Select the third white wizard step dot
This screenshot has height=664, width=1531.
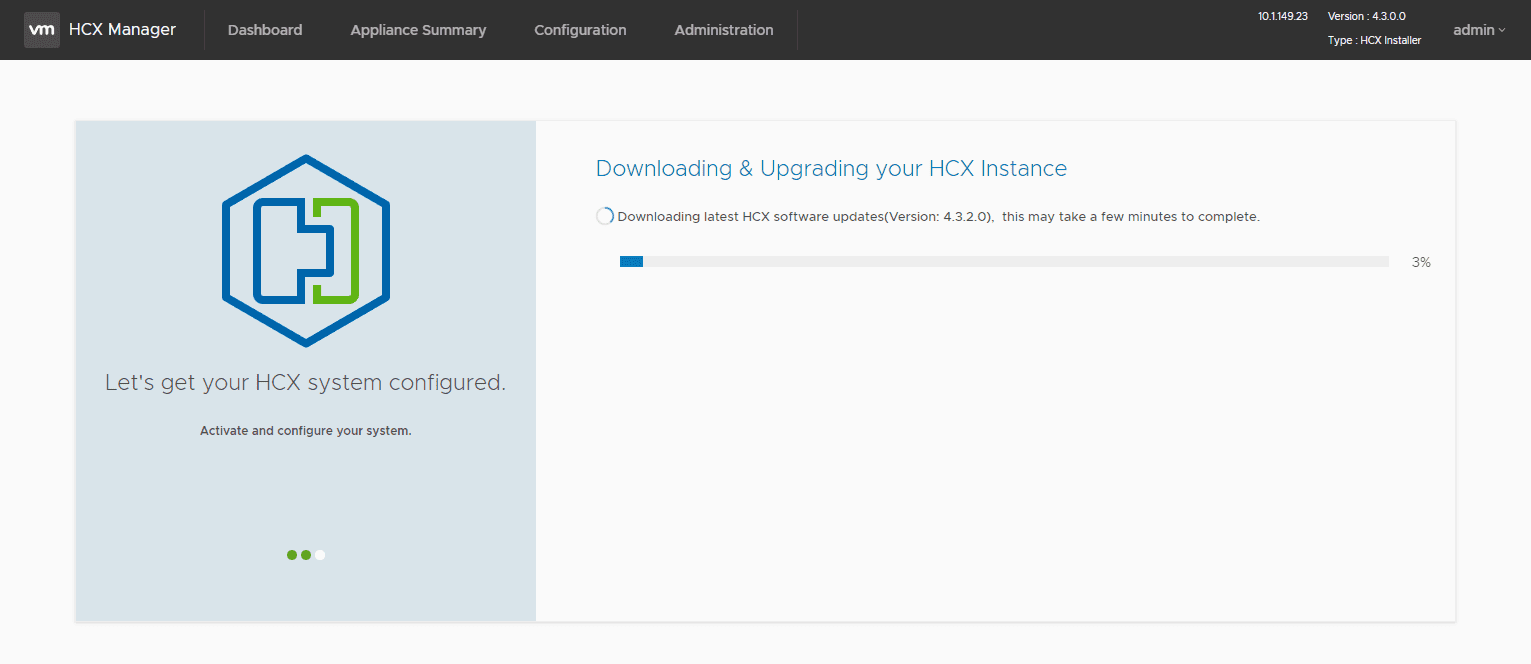(x=320, y=555)
